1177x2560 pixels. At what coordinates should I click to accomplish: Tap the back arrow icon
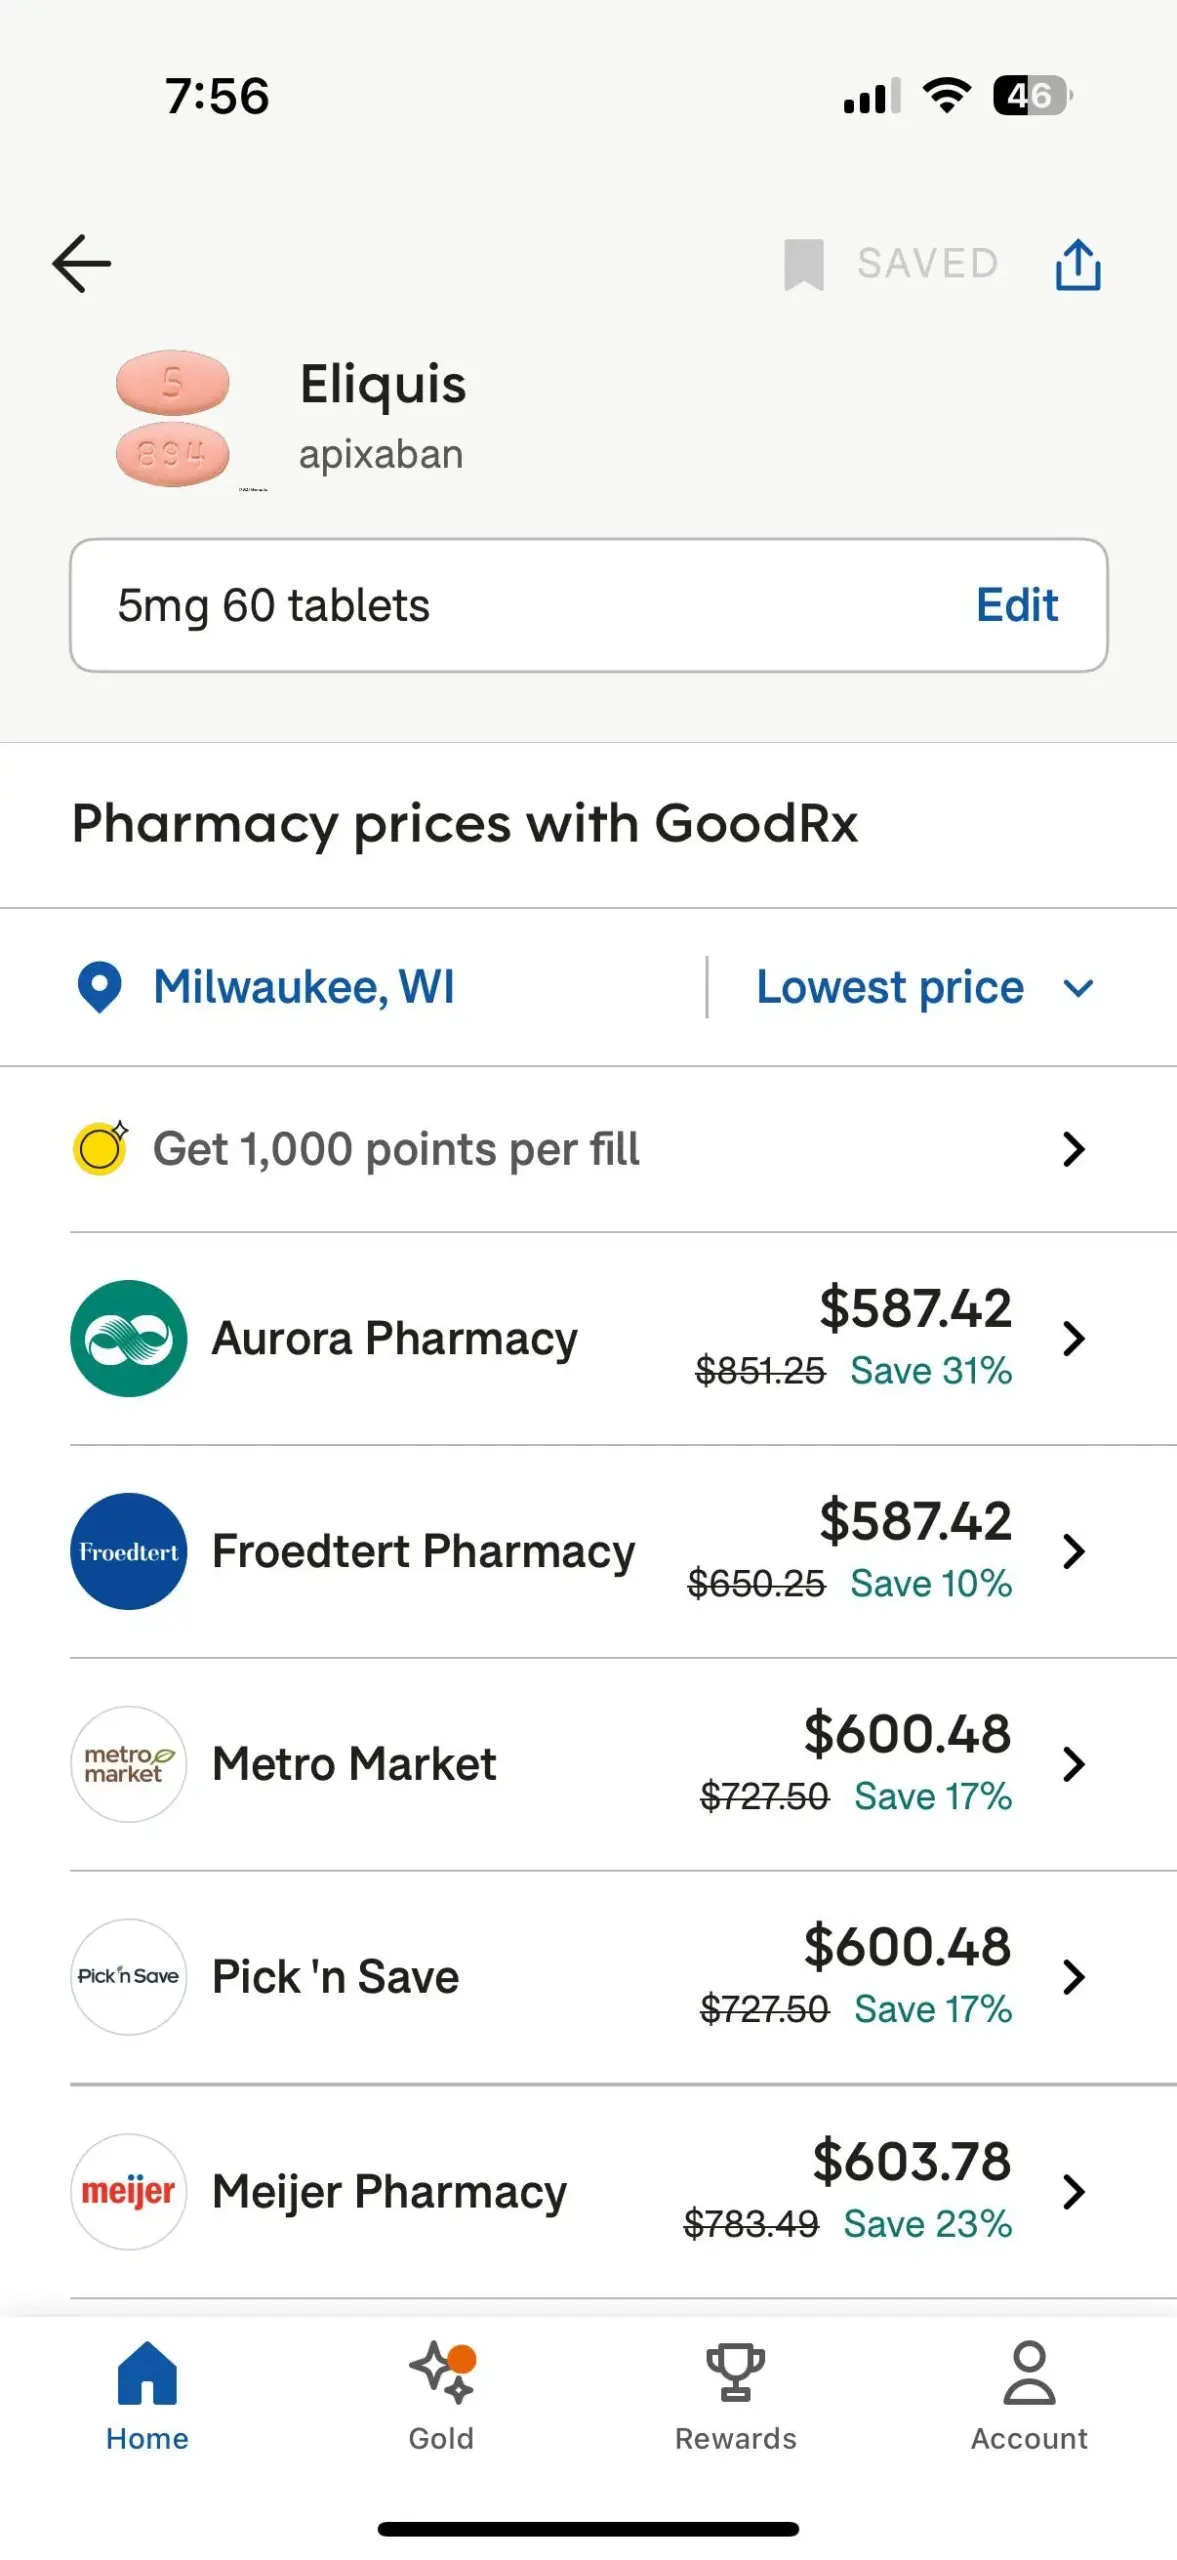point(82,264)
